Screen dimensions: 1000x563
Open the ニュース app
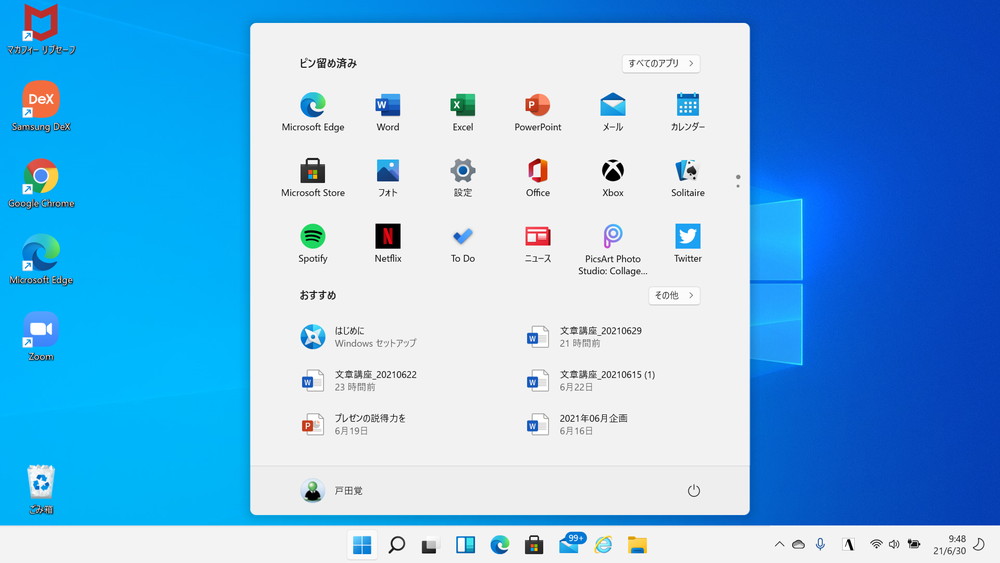538,244
